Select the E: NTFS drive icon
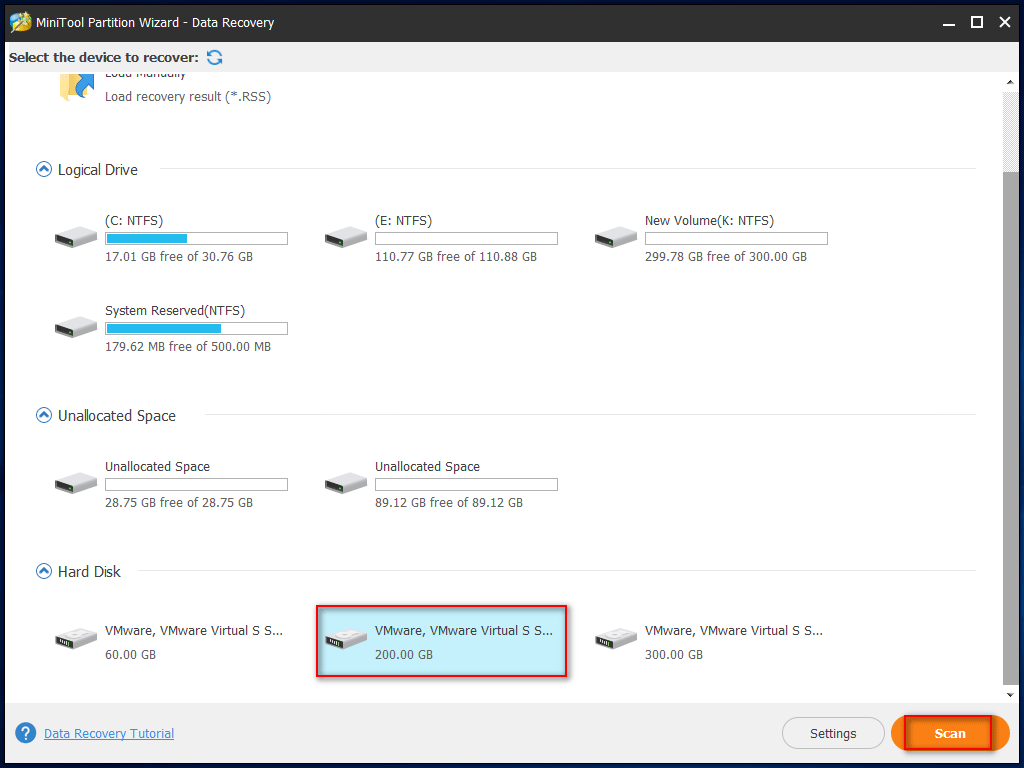The height and width of the screenshot is (768, 1024). coord(345,236)
